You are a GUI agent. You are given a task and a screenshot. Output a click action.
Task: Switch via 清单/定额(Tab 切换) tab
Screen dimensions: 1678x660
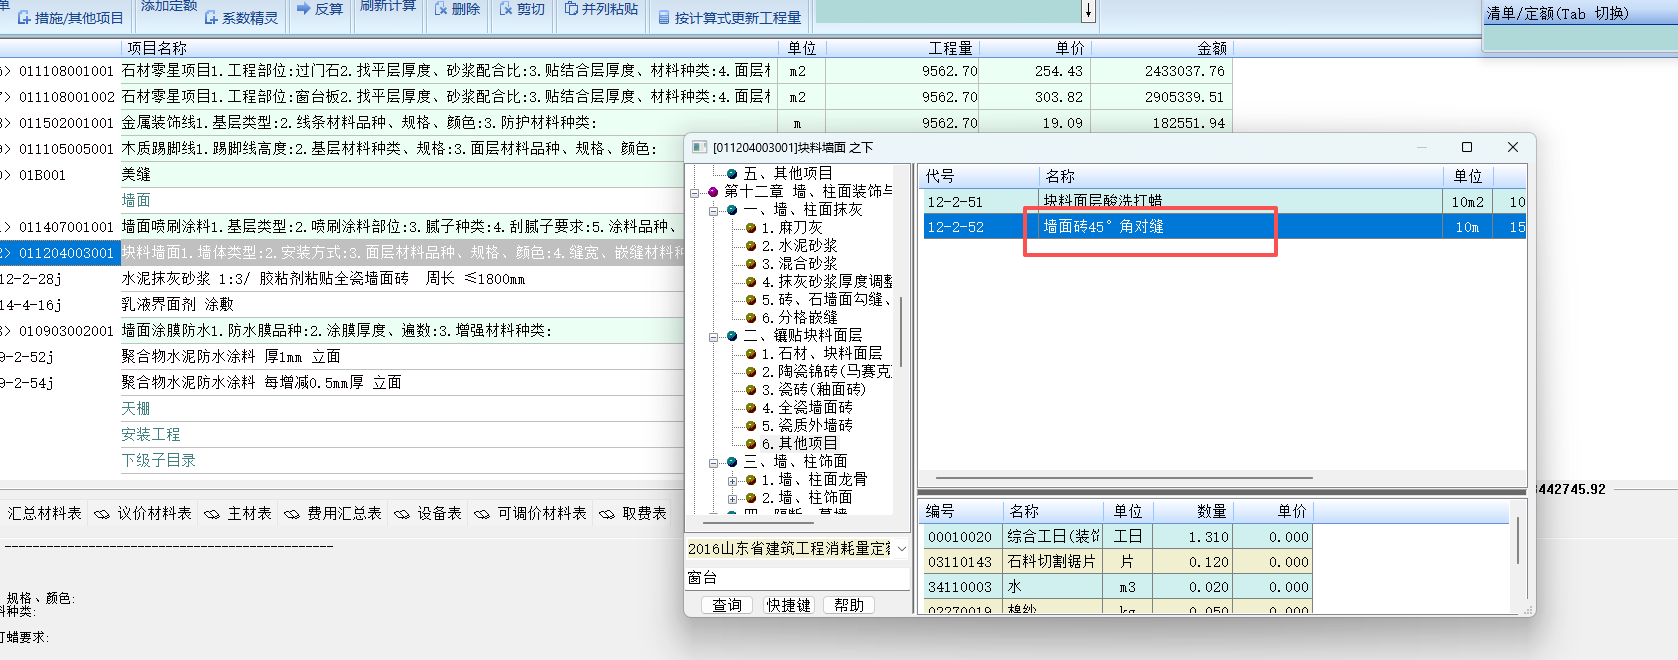(1557, 13)
